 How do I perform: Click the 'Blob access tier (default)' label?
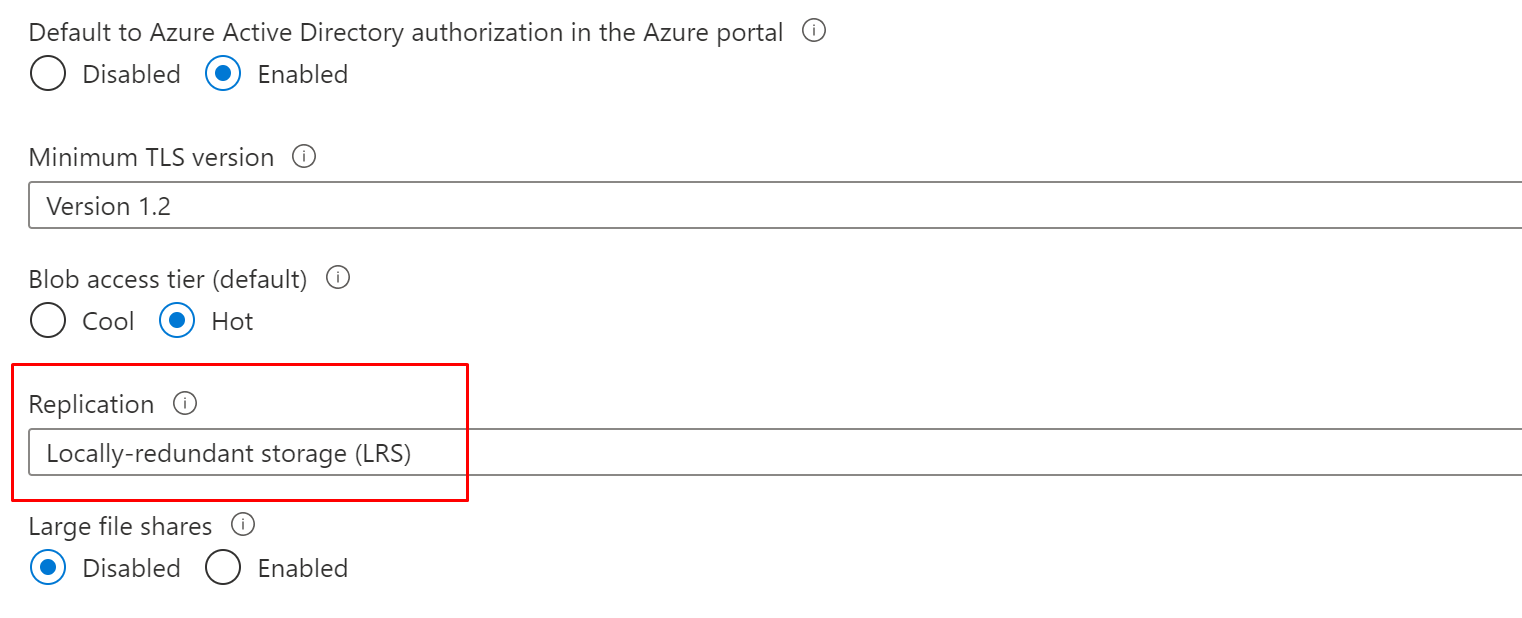point(168,279)
